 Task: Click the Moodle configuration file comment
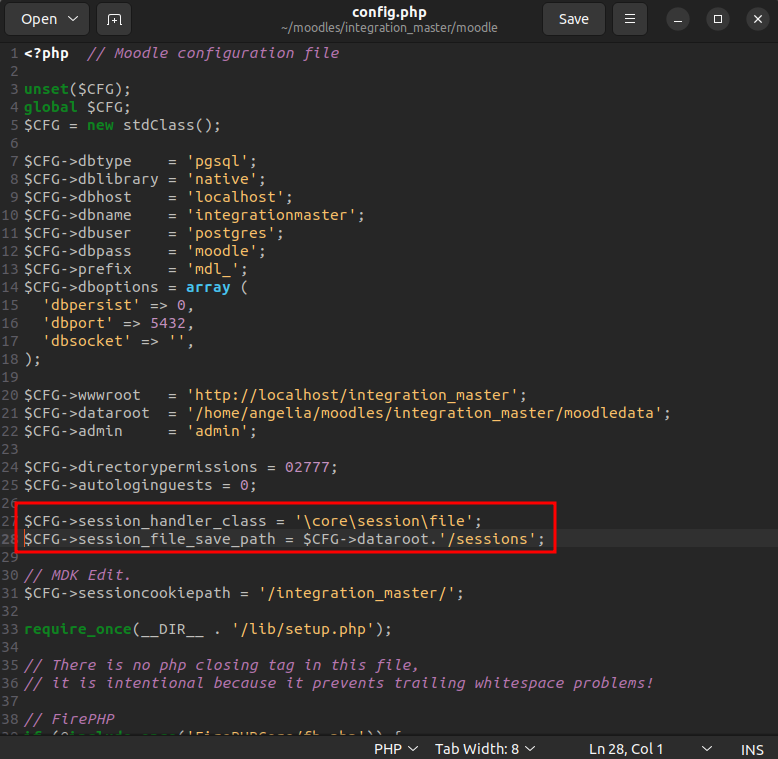click(213, 53)
